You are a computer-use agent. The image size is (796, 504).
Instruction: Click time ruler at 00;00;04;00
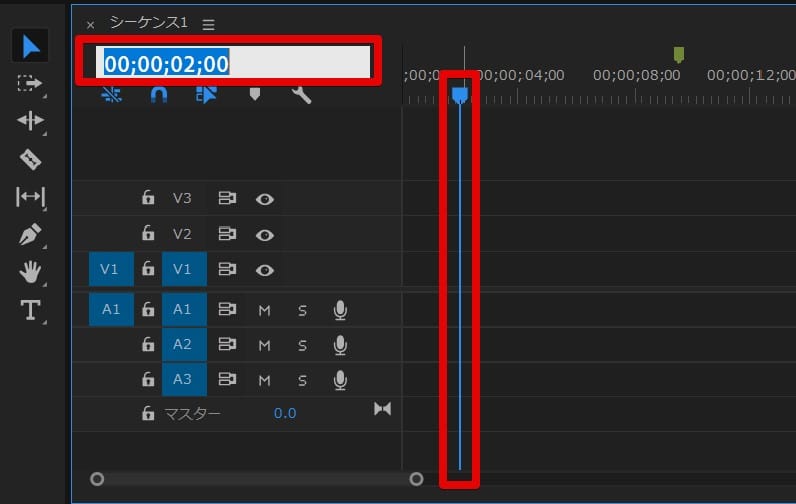[521, 75]
